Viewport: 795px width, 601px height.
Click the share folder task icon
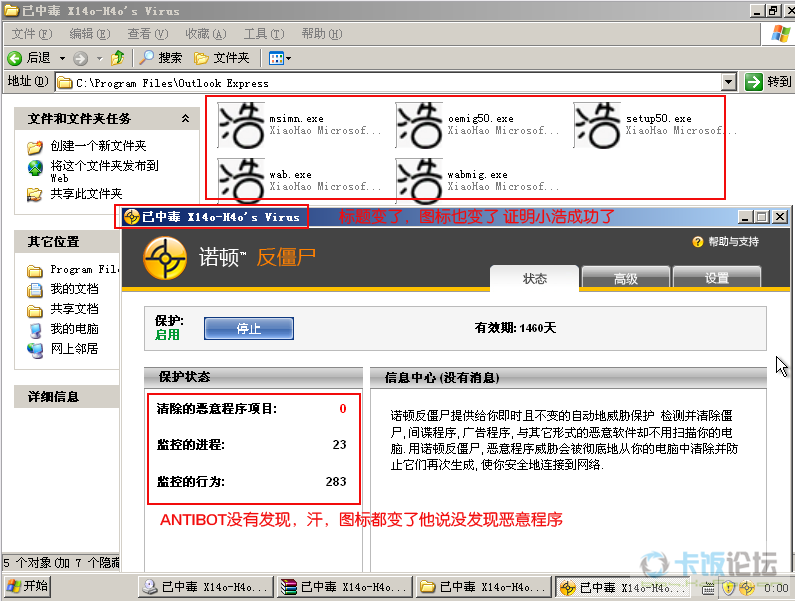coord(34,194)
